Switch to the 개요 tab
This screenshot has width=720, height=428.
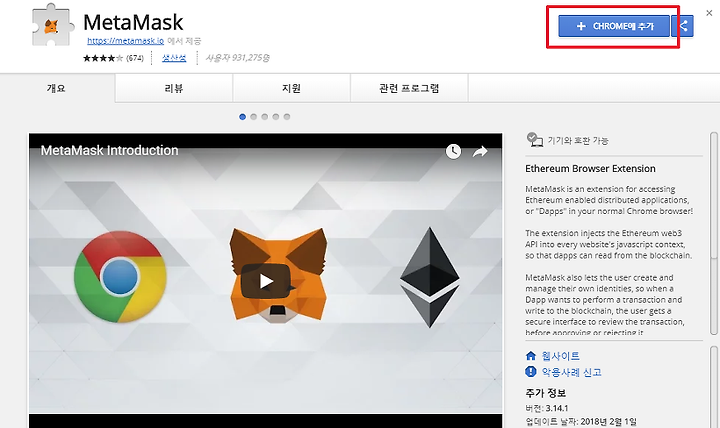tap(56, 88)
